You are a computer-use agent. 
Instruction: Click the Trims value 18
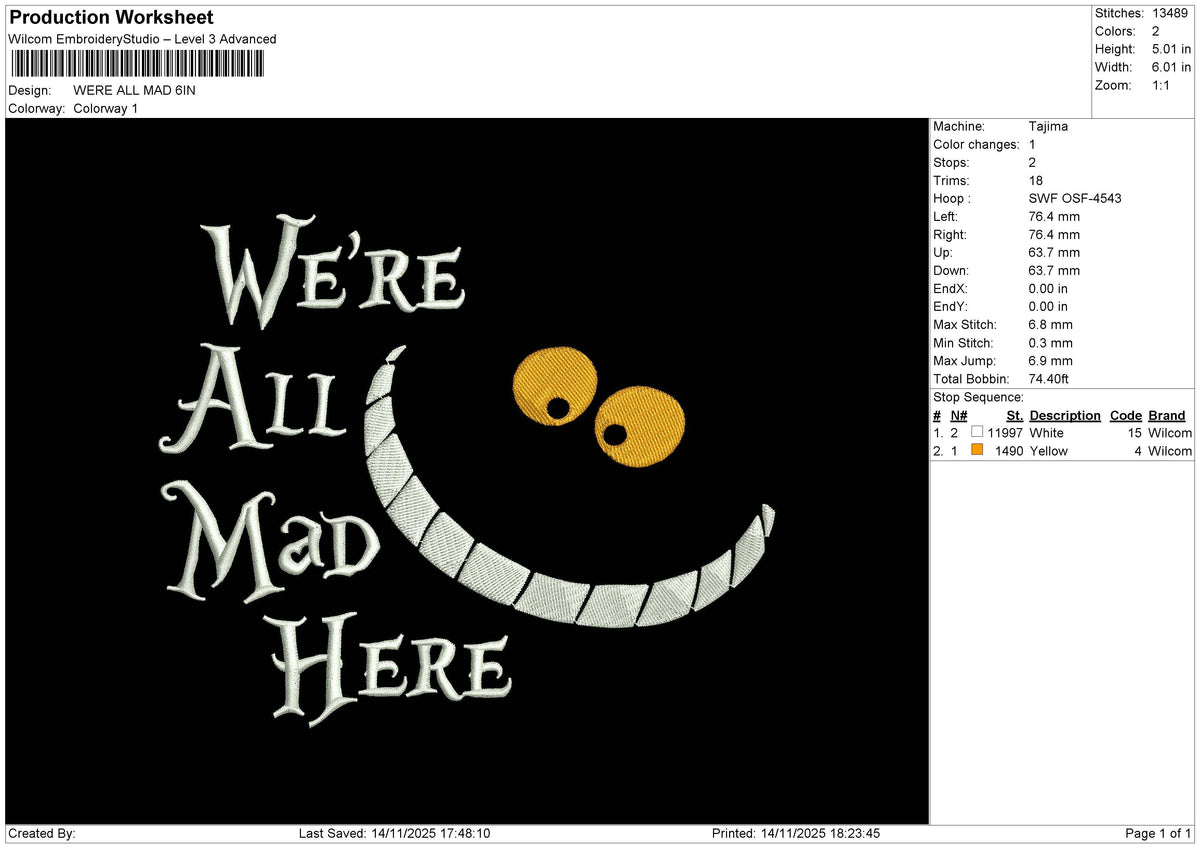pyautogui.click(x=1036, y=180)
